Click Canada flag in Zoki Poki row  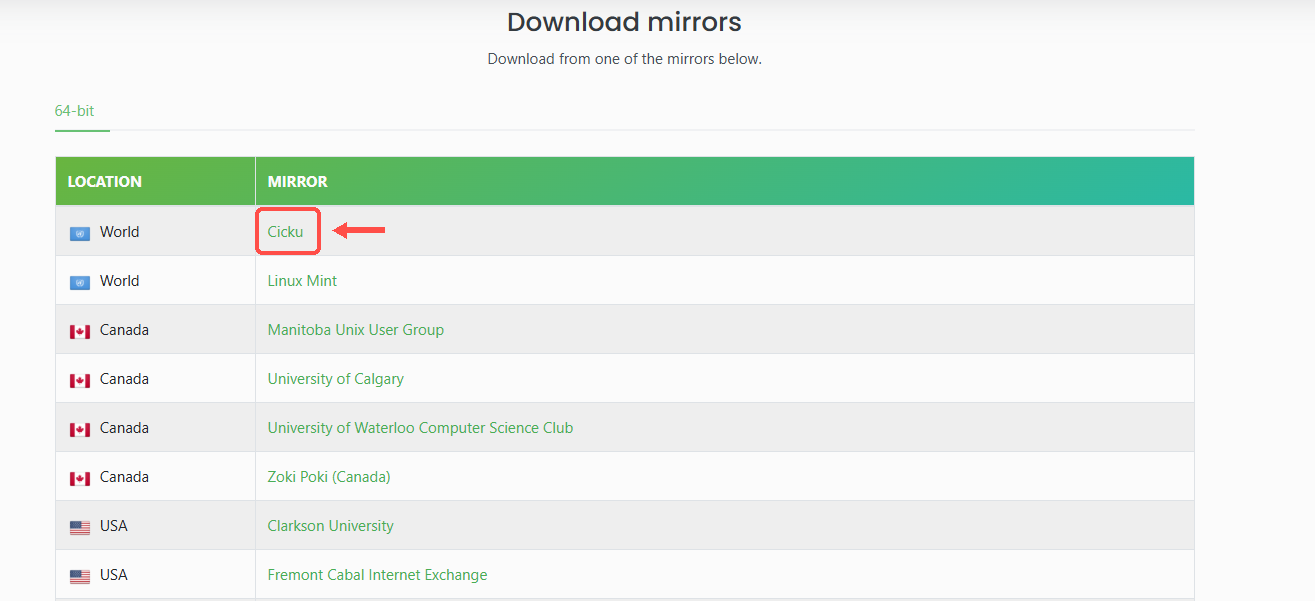point(80,478)
